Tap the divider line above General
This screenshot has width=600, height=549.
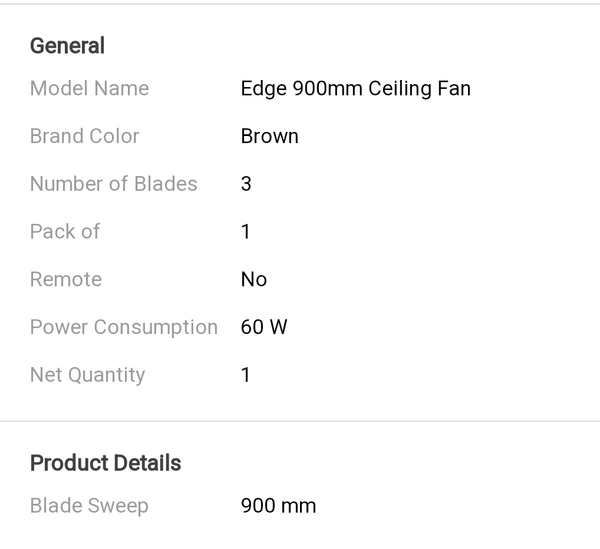(x=300, y=4)
